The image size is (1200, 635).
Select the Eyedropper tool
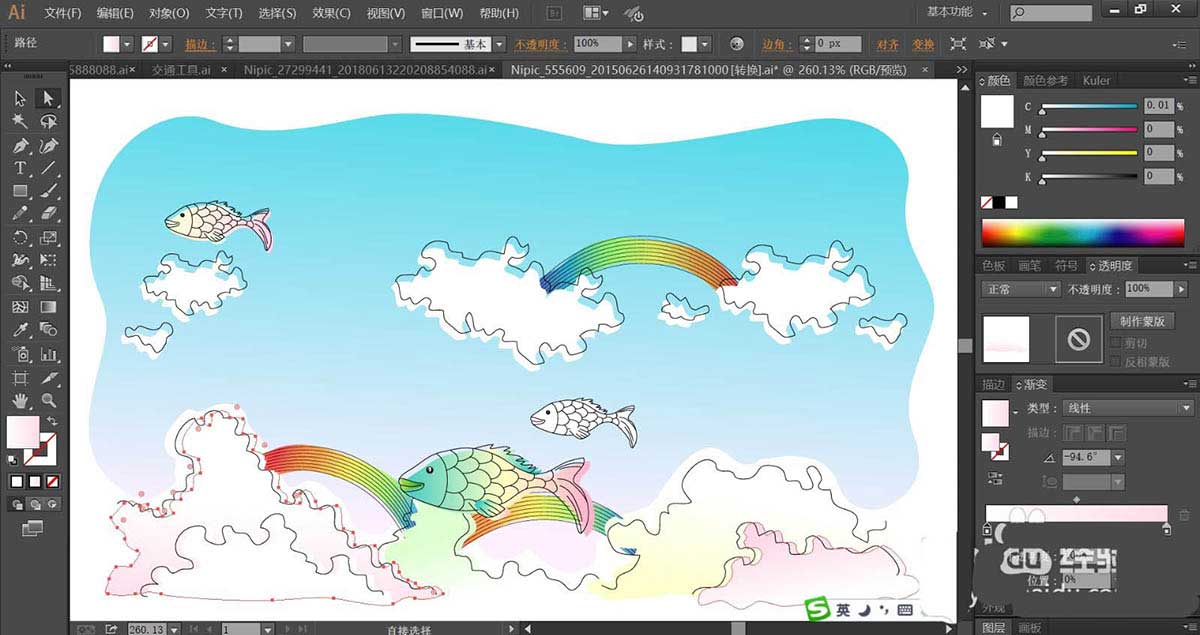[20, 330]
